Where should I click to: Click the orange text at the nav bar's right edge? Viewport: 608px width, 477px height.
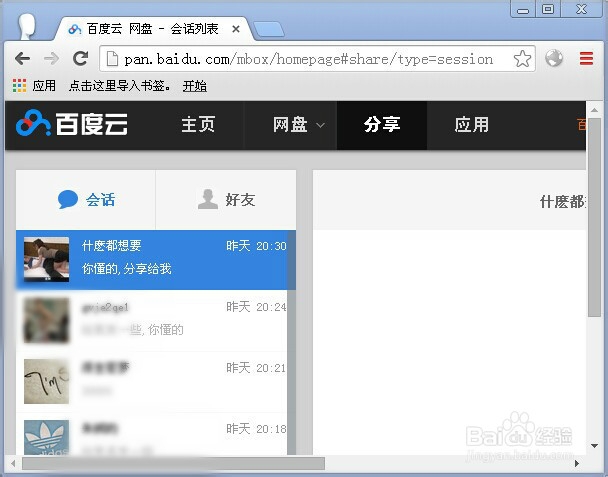tap(581, 124)
